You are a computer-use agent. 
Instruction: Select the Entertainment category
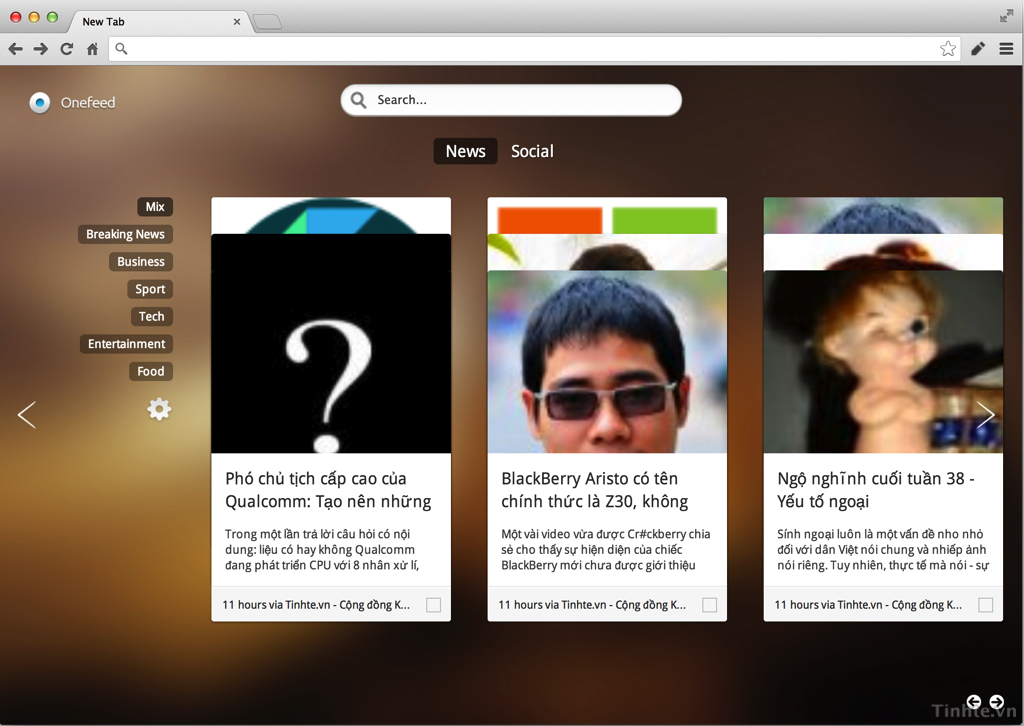click(127, 344)
